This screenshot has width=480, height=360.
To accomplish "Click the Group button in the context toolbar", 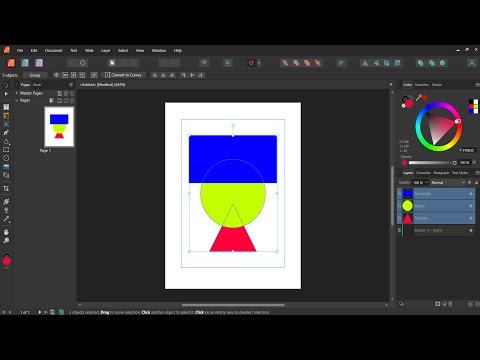I will point(35,75).
